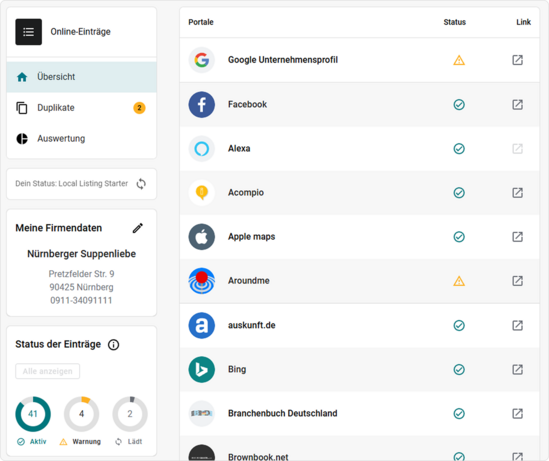The height and width of the screenshot is (461, 549).
Task: Click the Facebook logo icon
Action: point(202,105)
